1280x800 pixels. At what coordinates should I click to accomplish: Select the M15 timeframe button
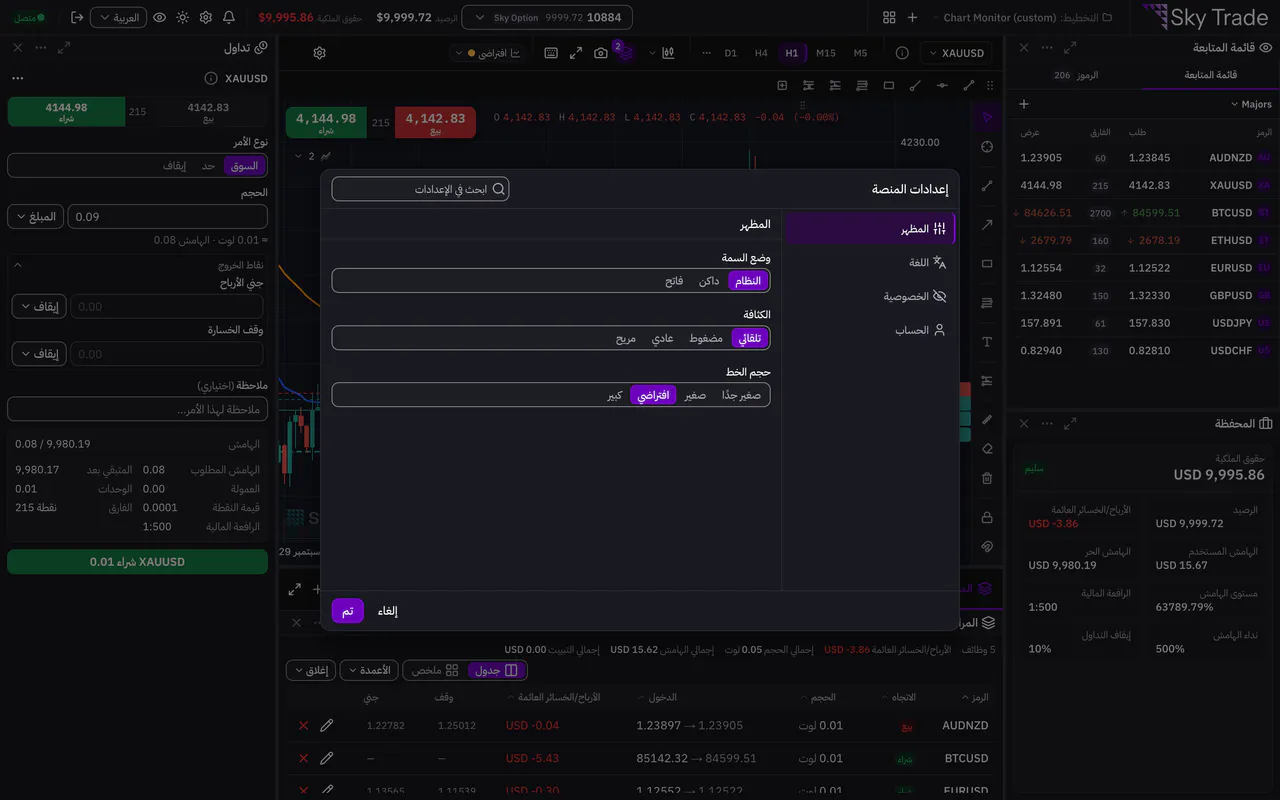click(x=825, y=53)
